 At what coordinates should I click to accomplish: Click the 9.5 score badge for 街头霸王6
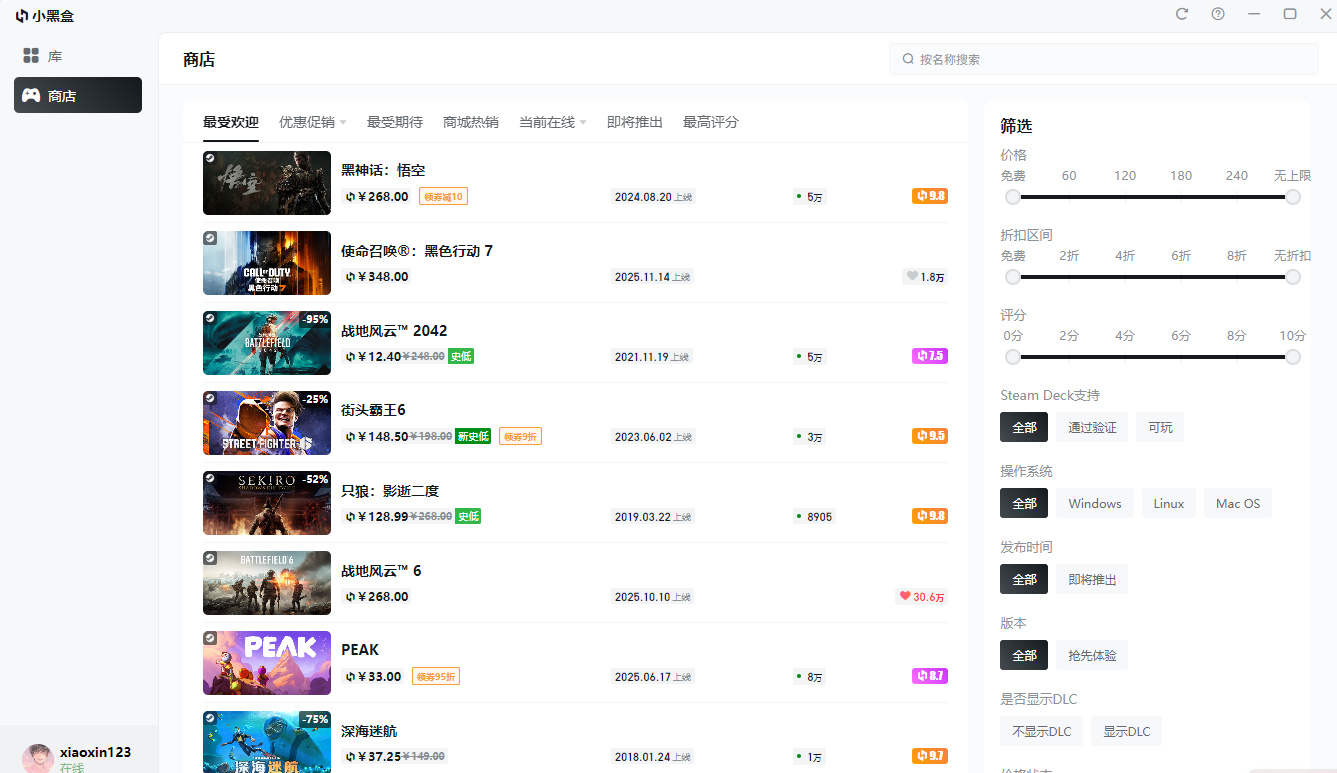[929, 436]
